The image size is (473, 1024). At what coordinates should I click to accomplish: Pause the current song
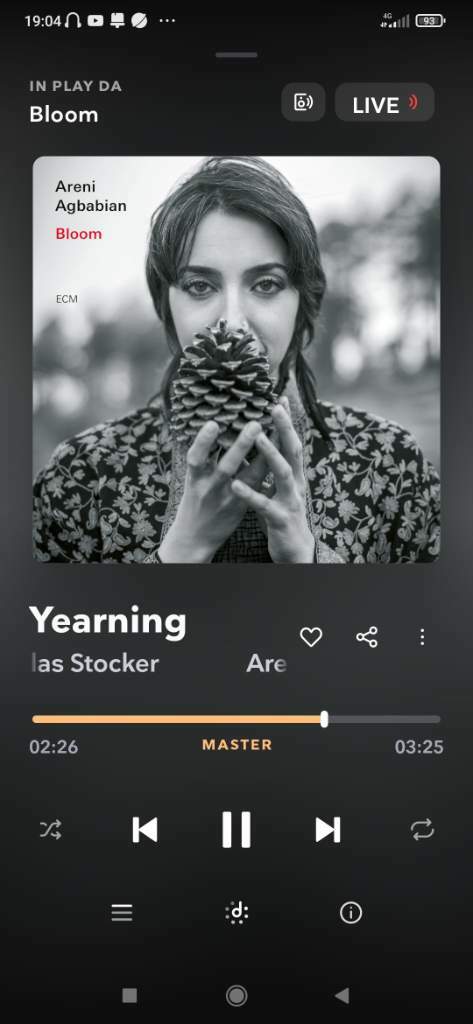[236, 830]
